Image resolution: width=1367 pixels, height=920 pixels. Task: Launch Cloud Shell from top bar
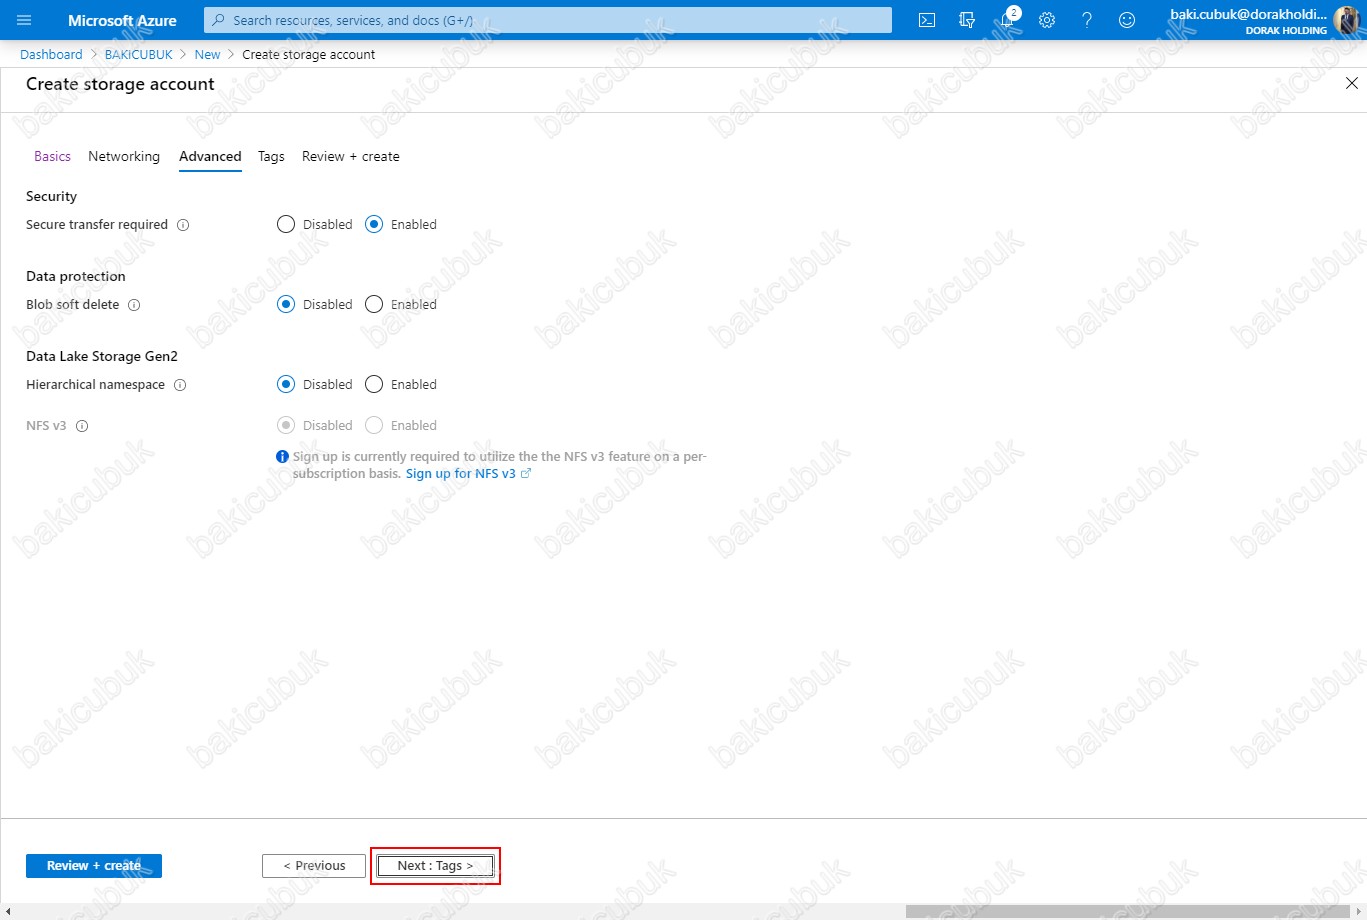click(x=927, y=20)
